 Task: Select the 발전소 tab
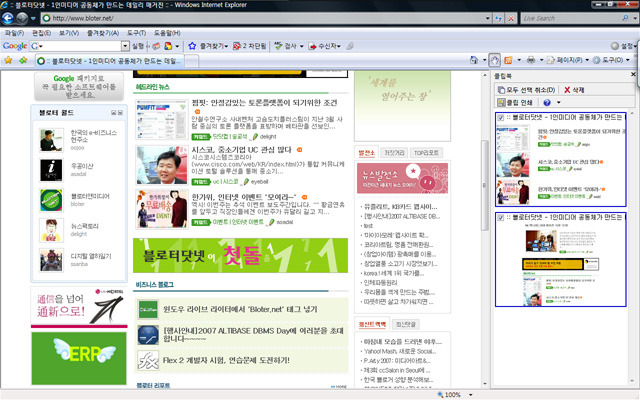coord(367,153)
